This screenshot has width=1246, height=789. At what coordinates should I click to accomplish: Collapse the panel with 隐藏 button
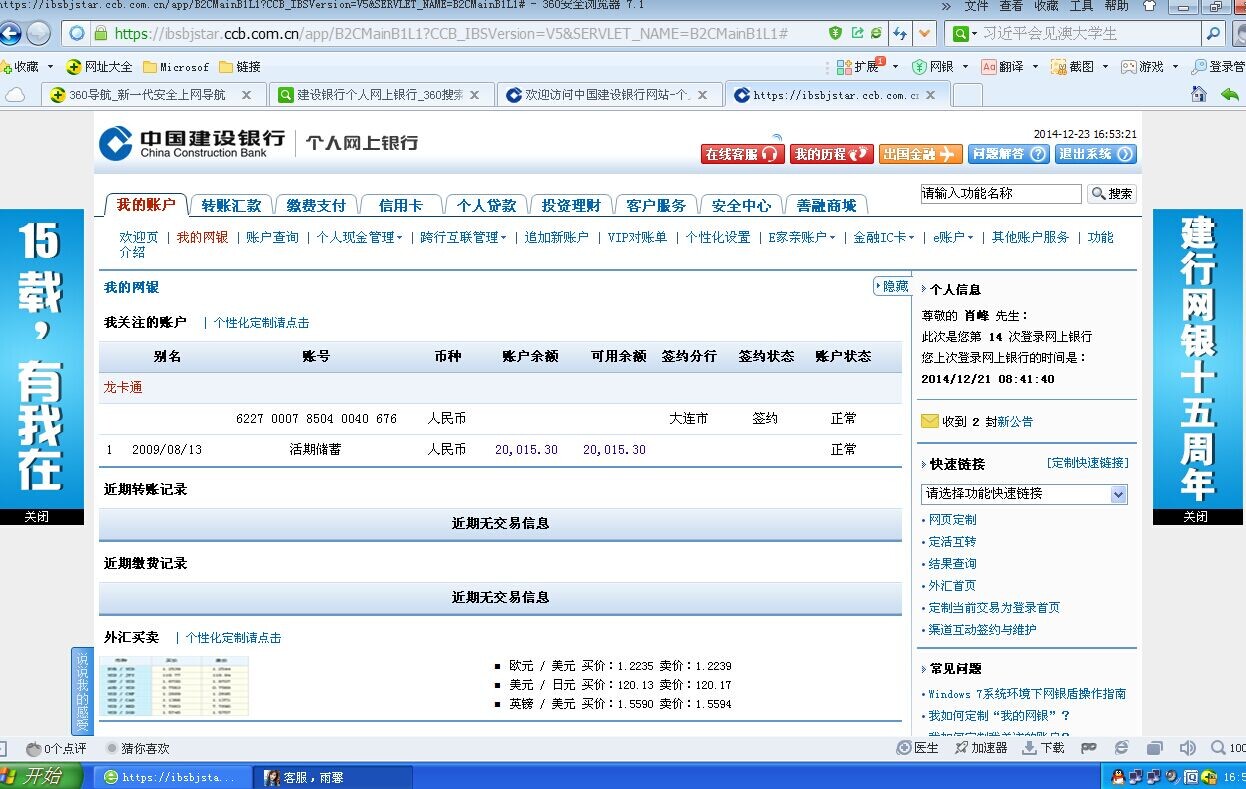[892, 287]
